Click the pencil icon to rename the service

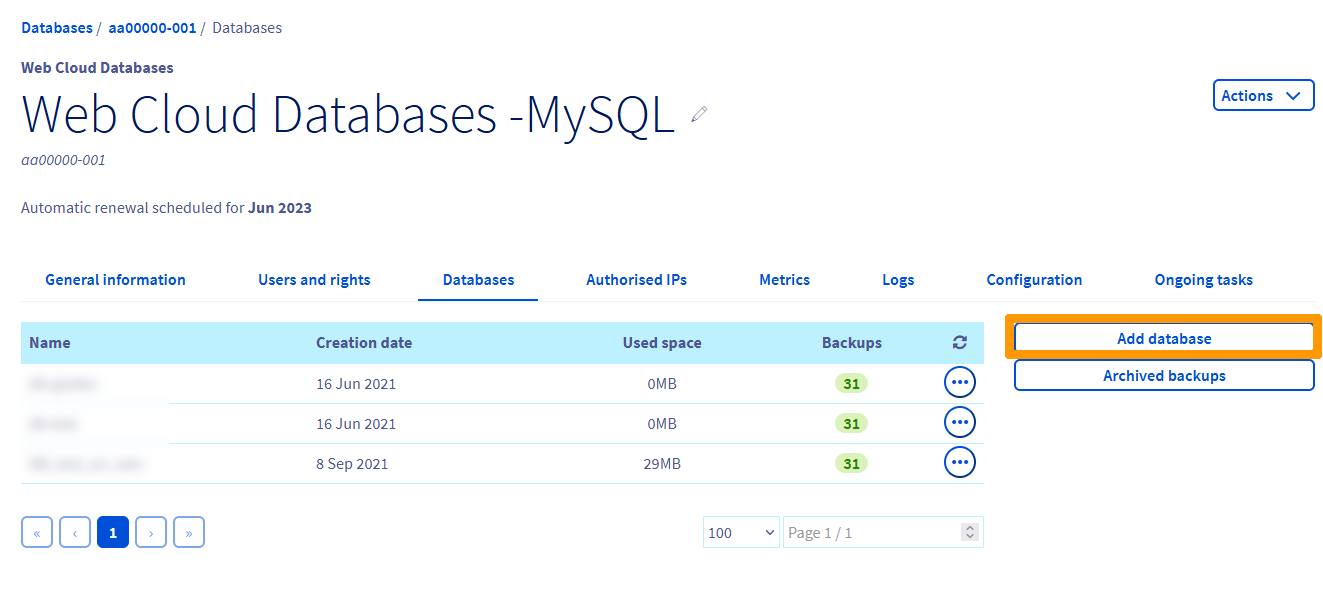pos(698,115)
